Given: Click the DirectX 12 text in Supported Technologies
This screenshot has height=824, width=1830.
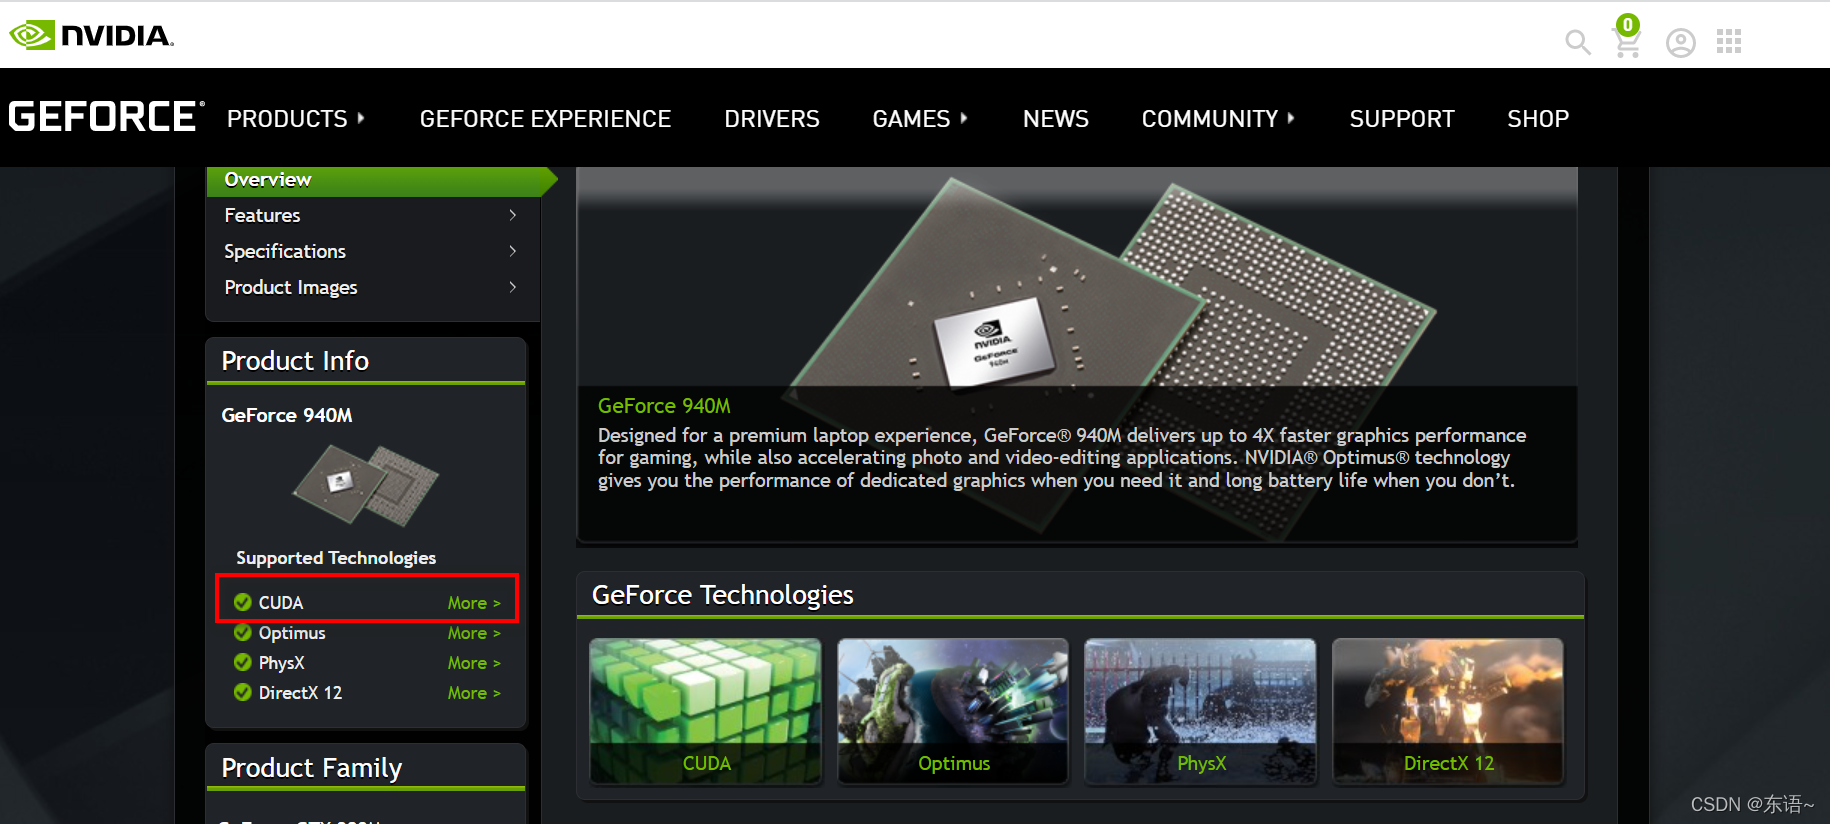Looking at the screenshot, I should (300, 693).
